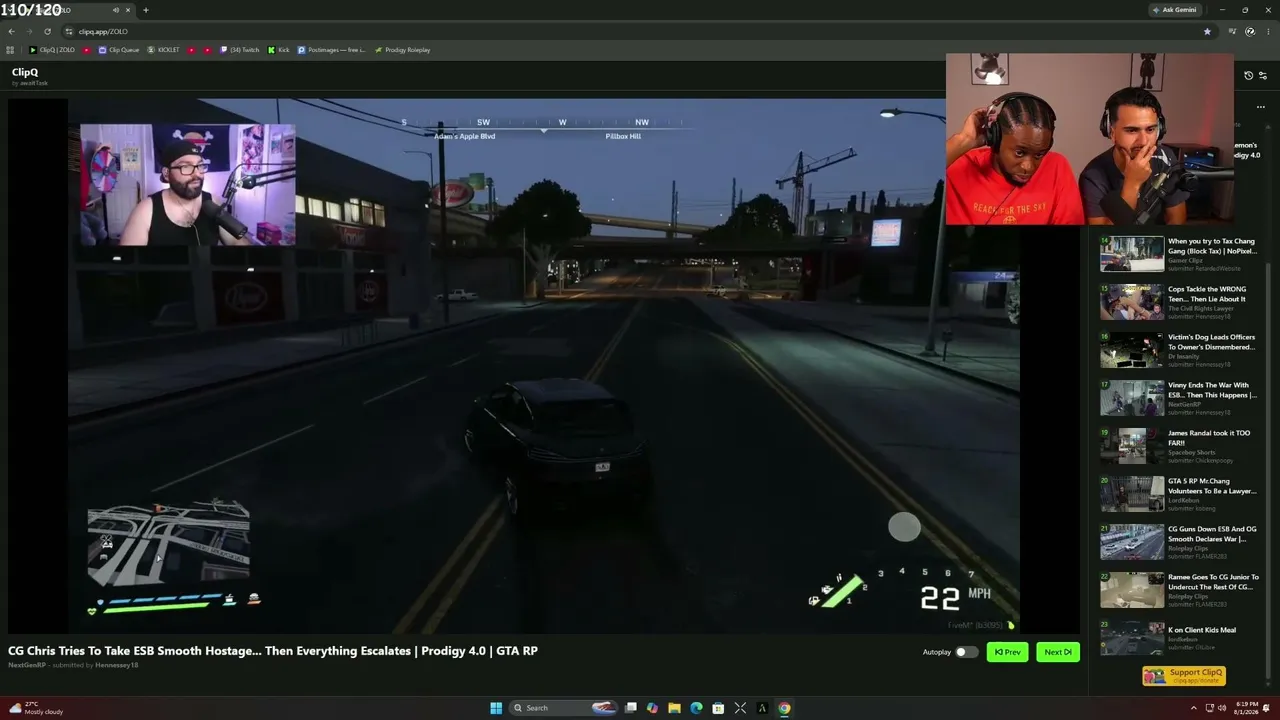Go to the previous clip with Prev
The width and height of the screenshot is (1280, 720).
(x=1007, y=652)
